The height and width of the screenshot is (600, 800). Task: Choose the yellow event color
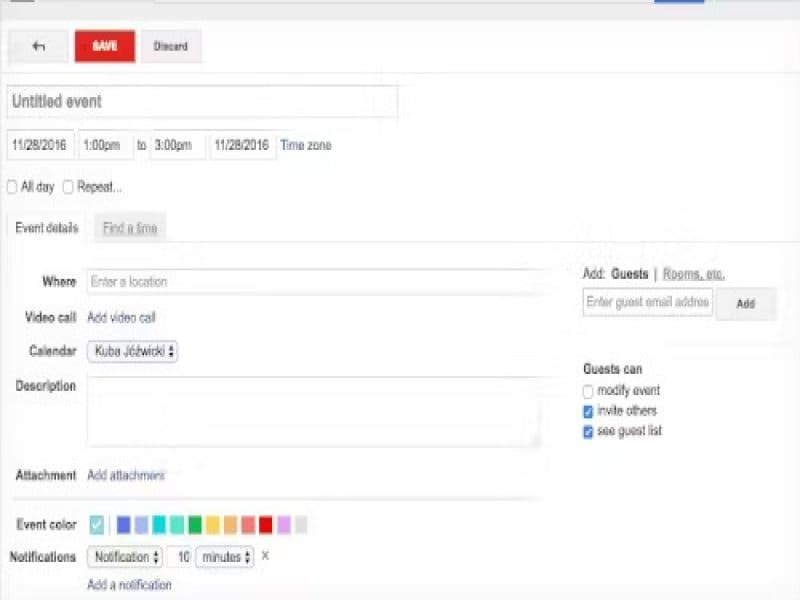(x=213, y=524)
